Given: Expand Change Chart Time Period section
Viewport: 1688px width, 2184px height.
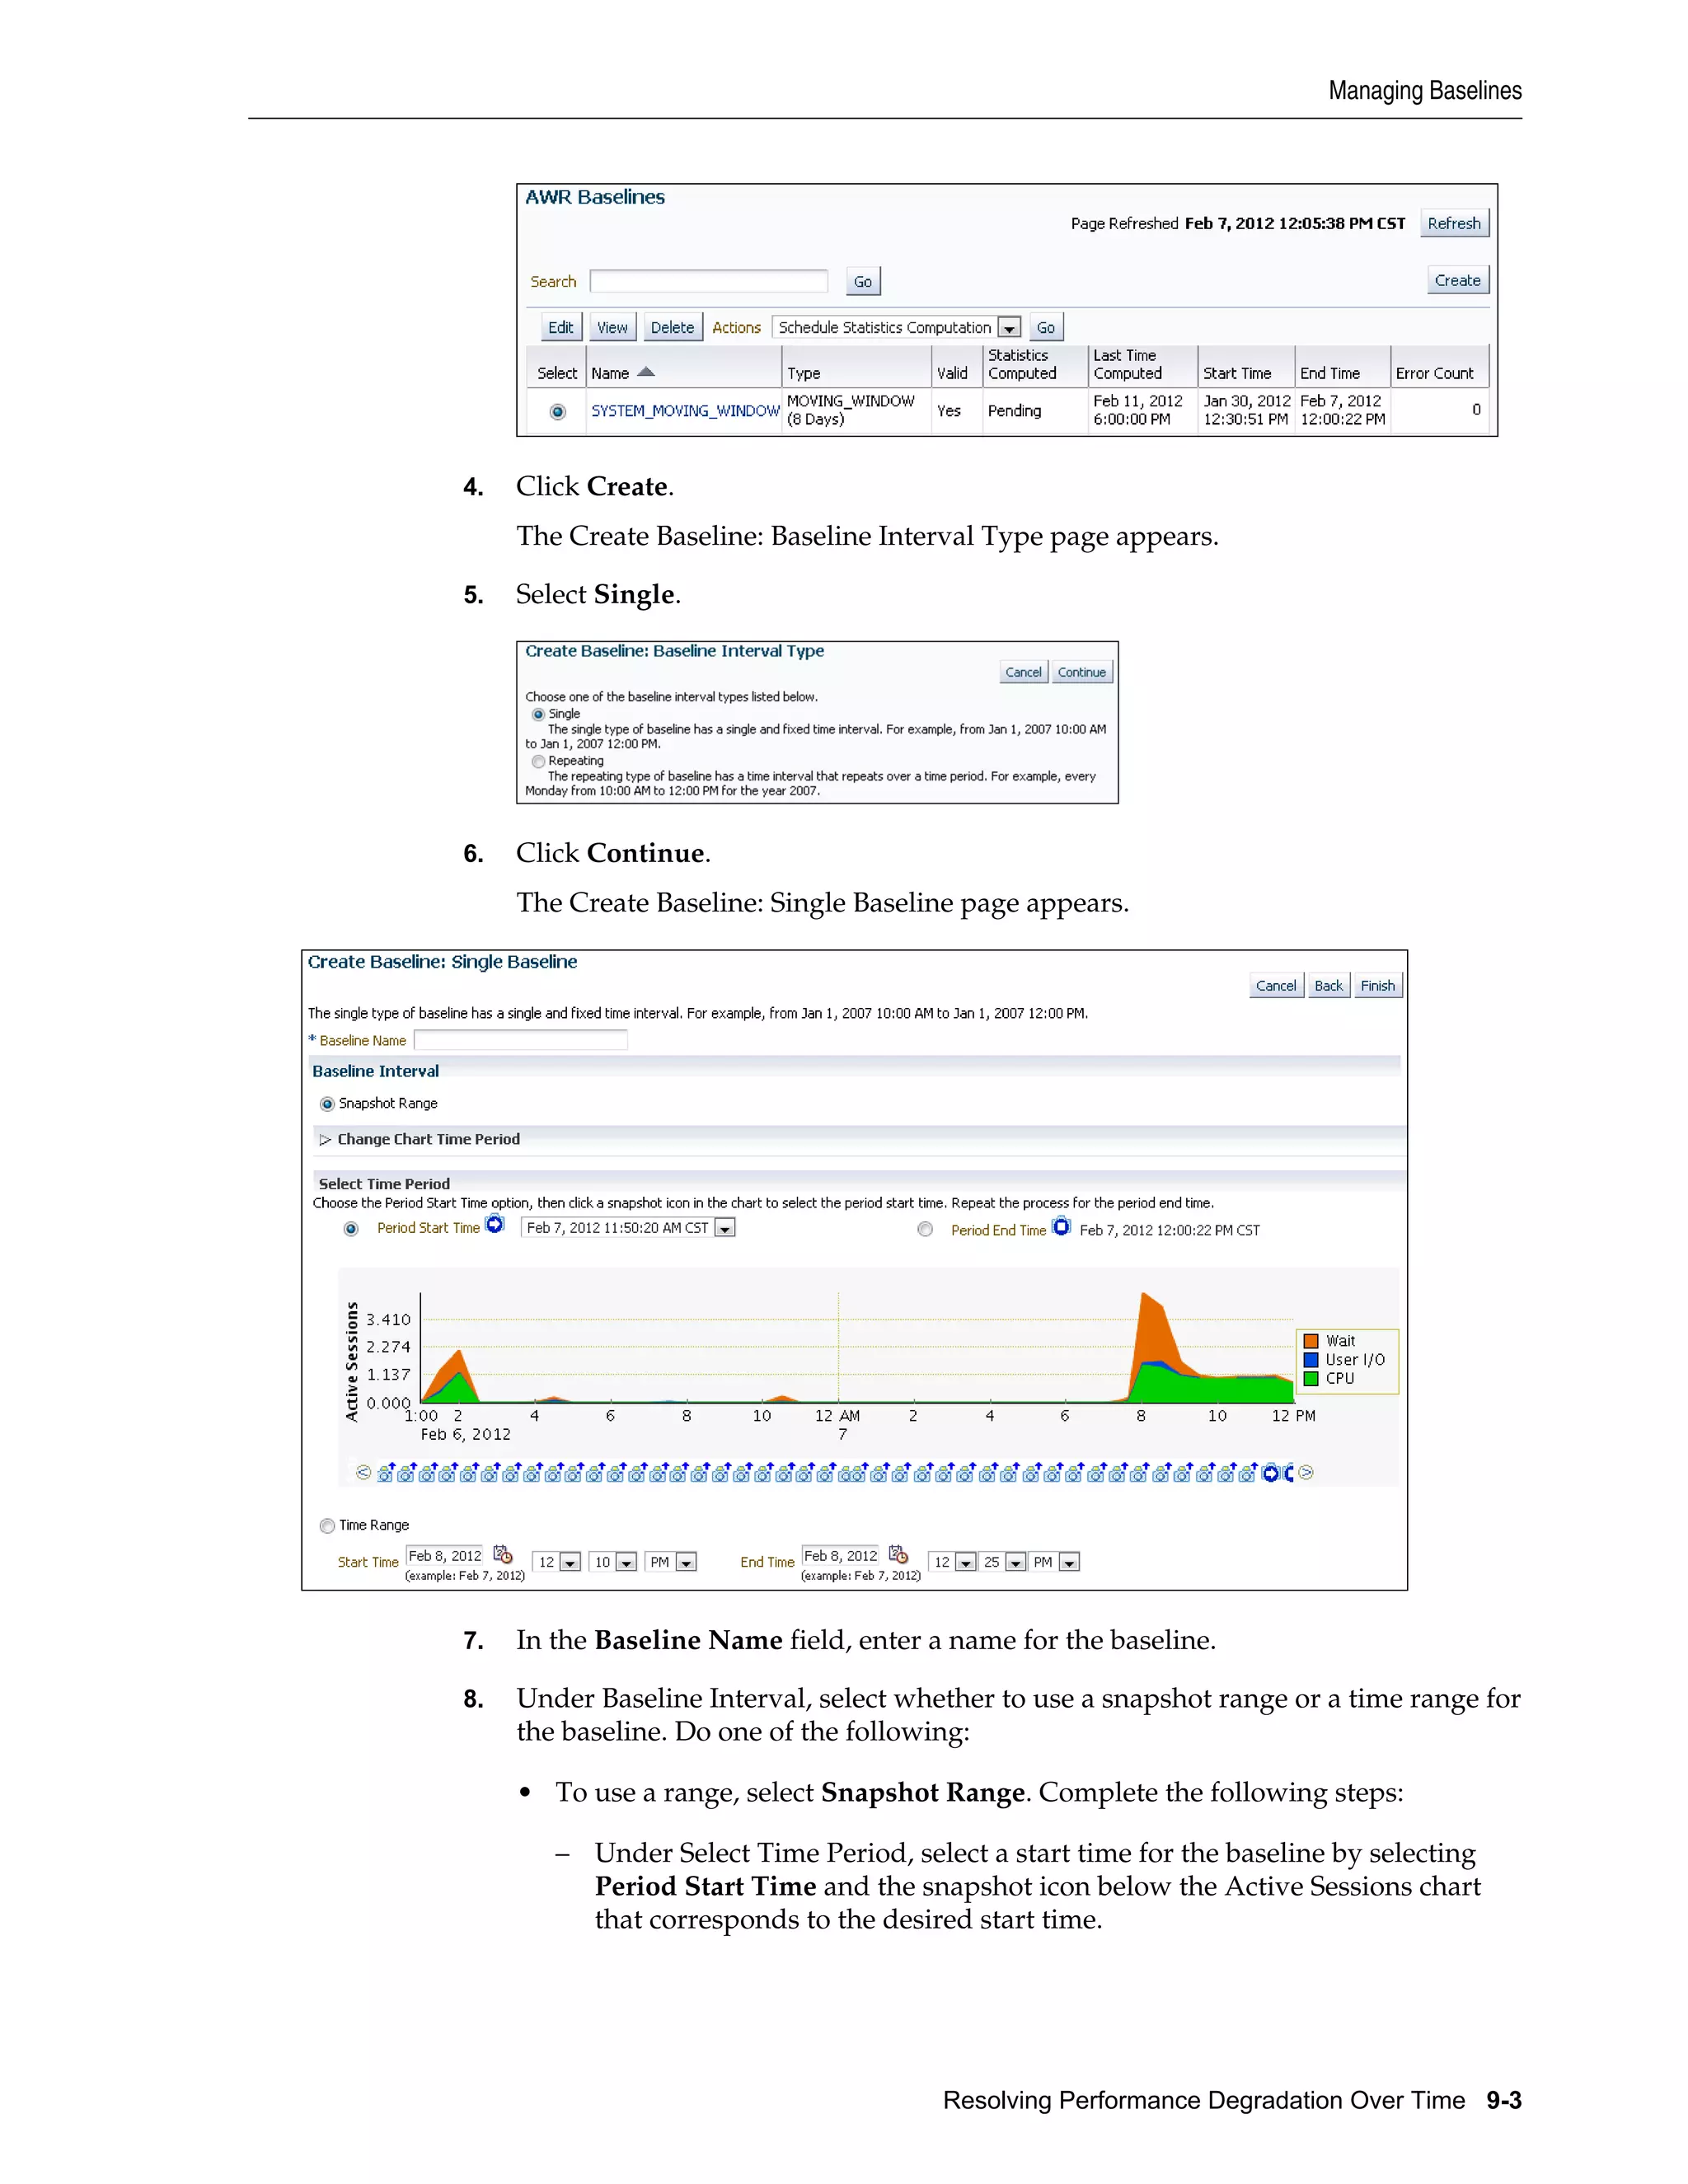Looking at the screenshot, I should [325, 1139].
